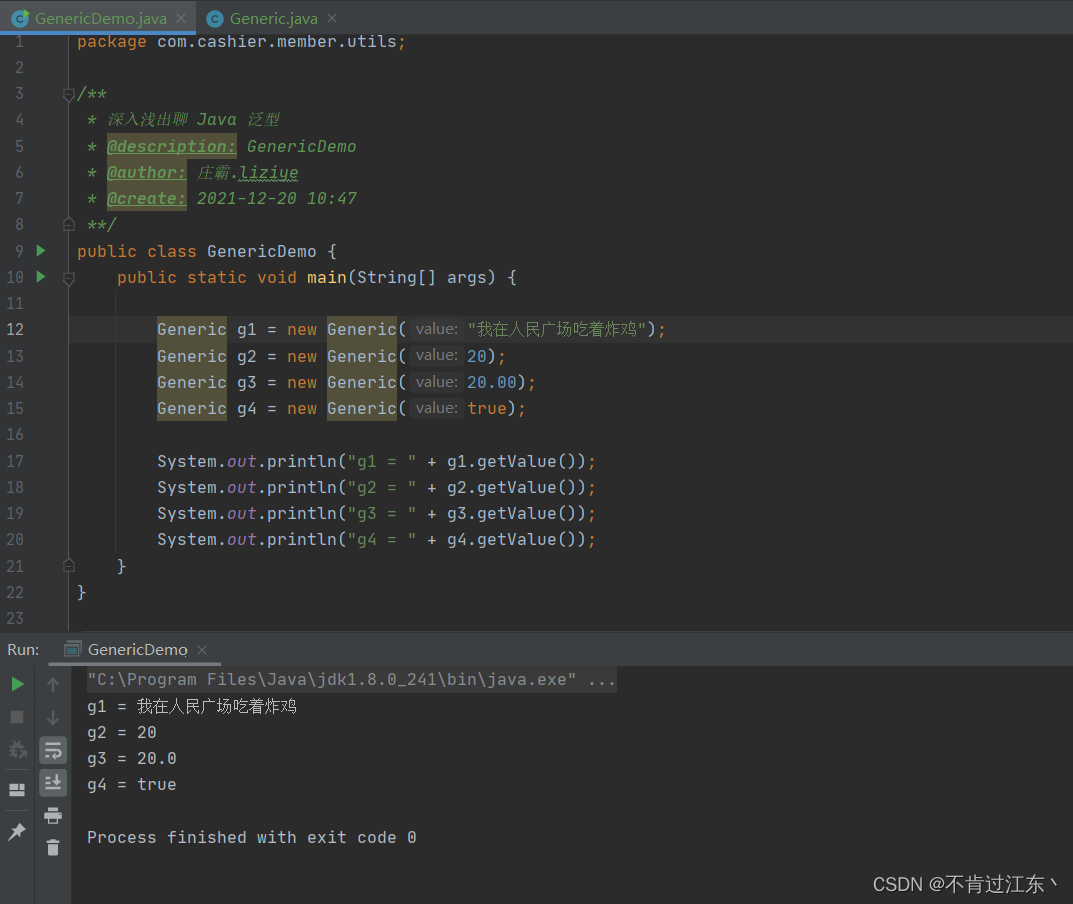Screen dimensions: 1073x904
Task: Click the Javadoc end fold marker at line 8
Action: pyautogui.click(x=68, y=224)
